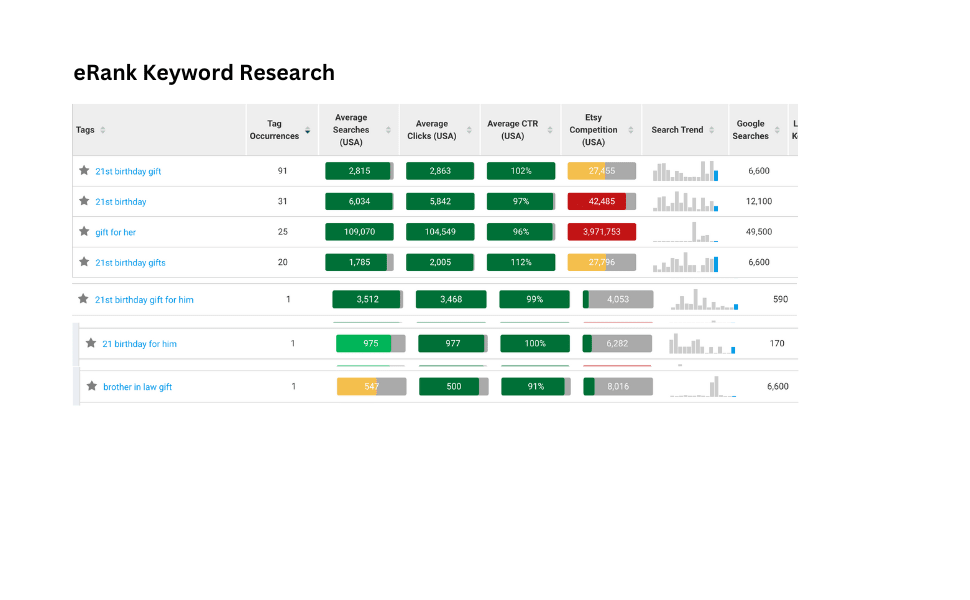Star the "21st birthday" keyword row

84,200
